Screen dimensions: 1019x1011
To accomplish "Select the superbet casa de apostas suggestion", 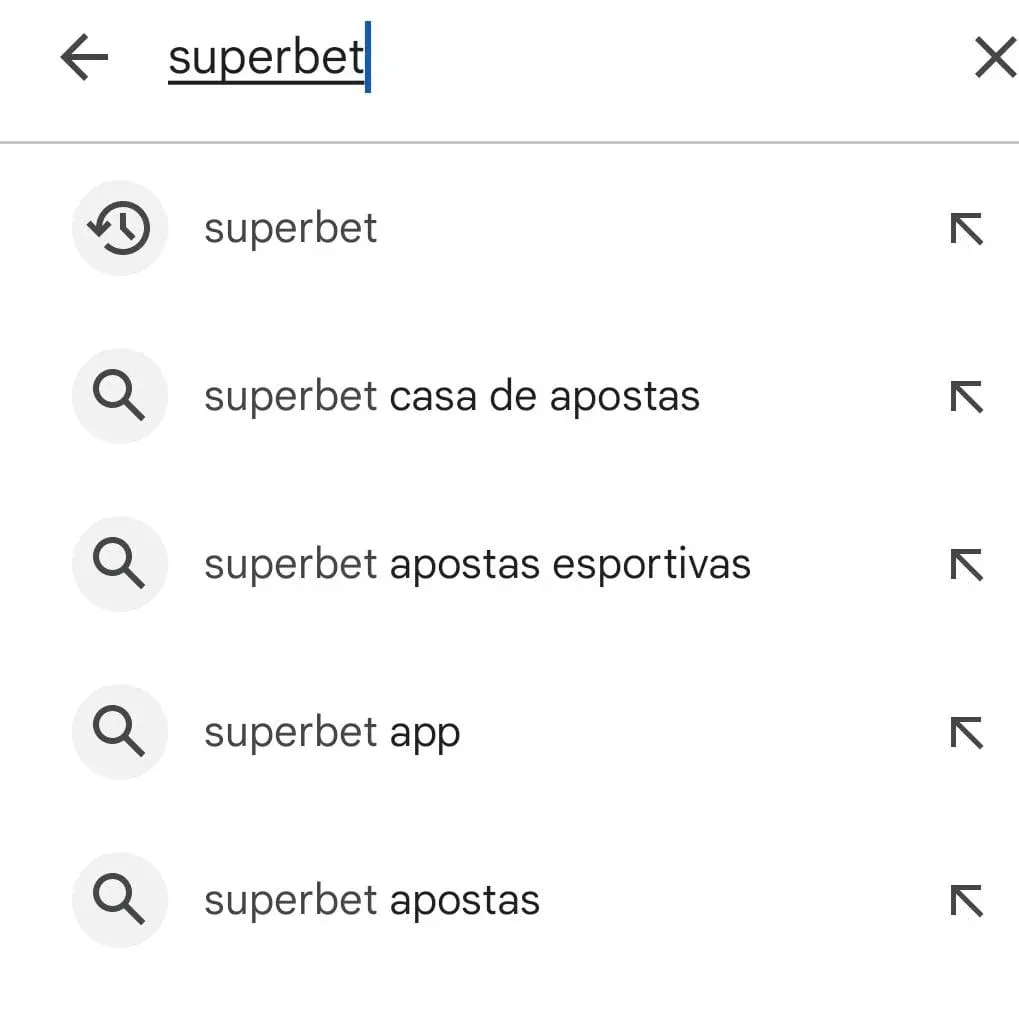I will (451, 396).
